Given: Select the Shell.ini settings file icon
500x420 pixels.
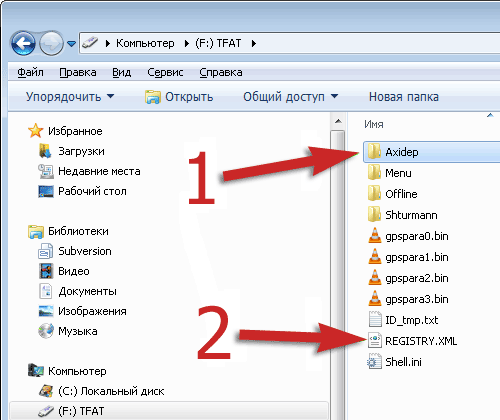Looking at the screenshot, I should point(374,362).
